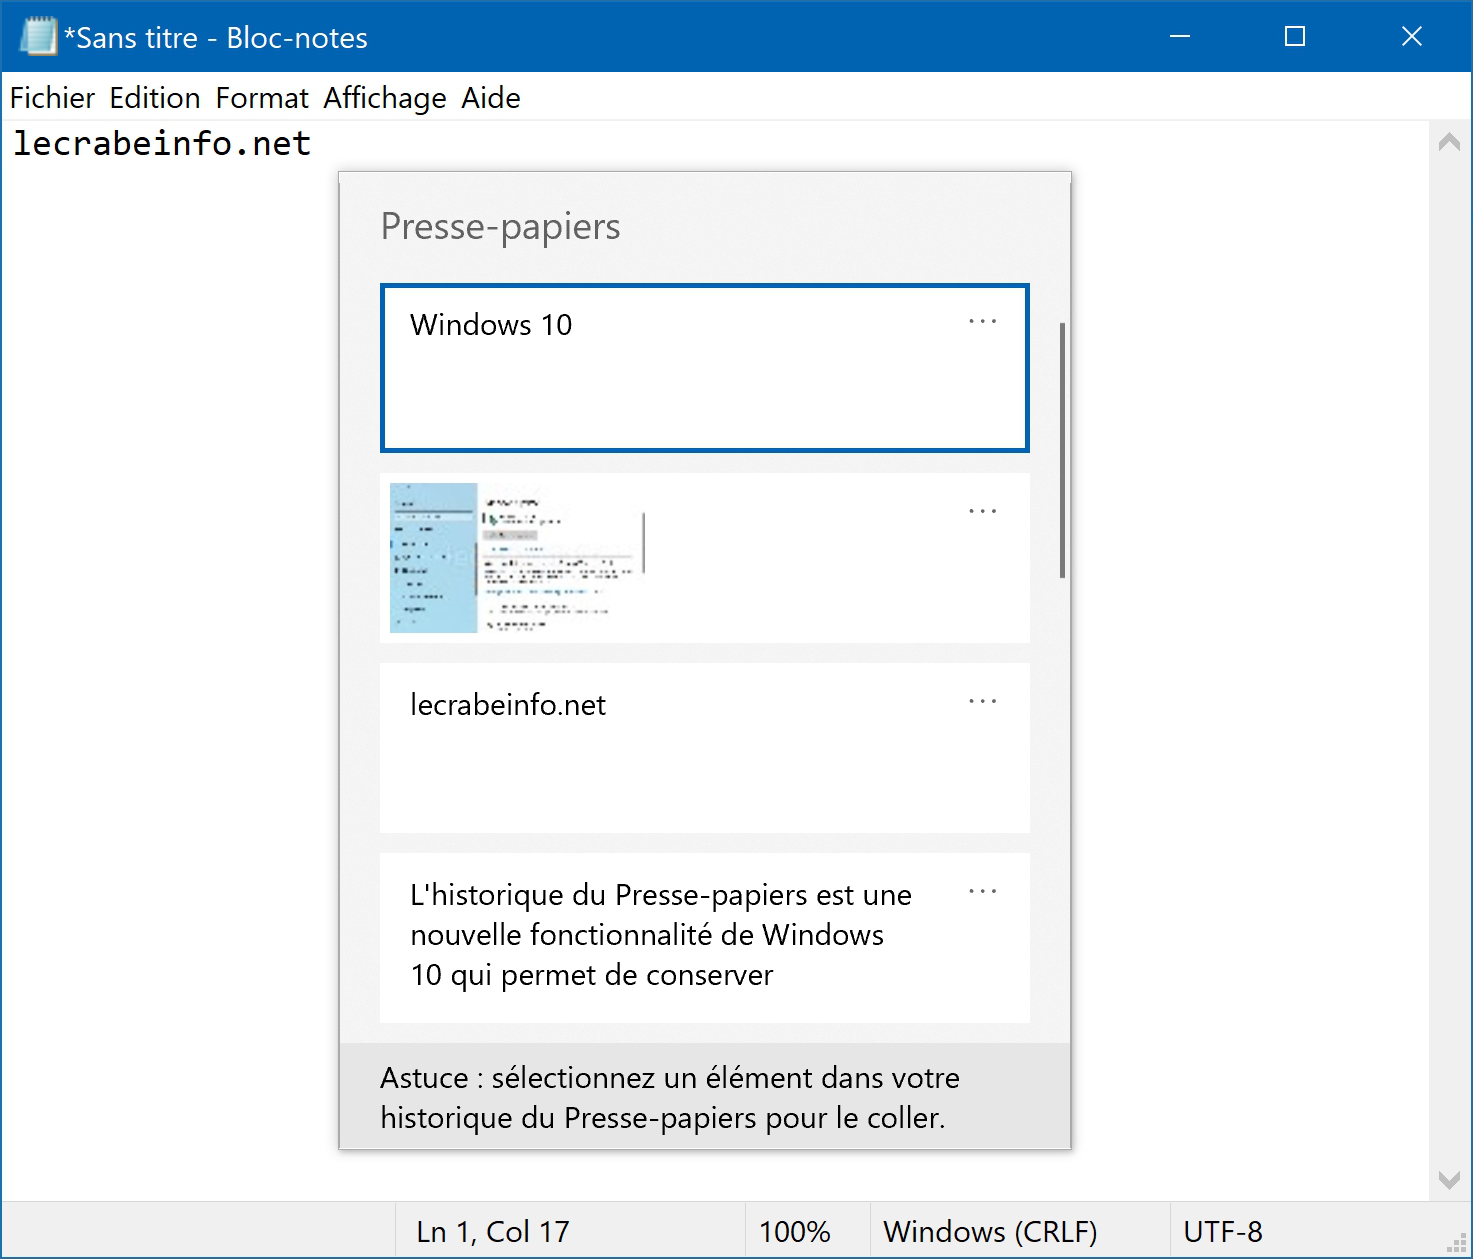Click the 'Windows (CRLF)' status bar entry
The image size is (1473, 1259).
[x=990, y=1232]
